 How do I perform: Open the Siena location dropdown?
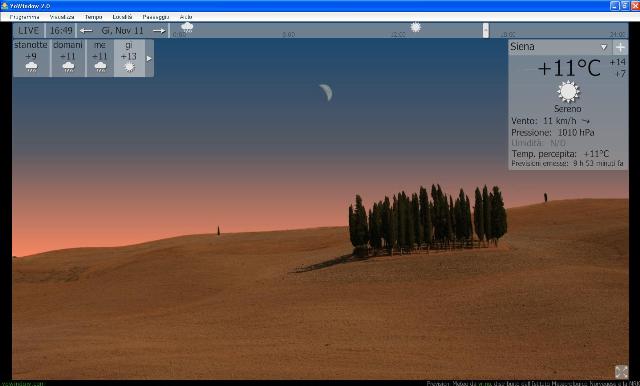604,47
